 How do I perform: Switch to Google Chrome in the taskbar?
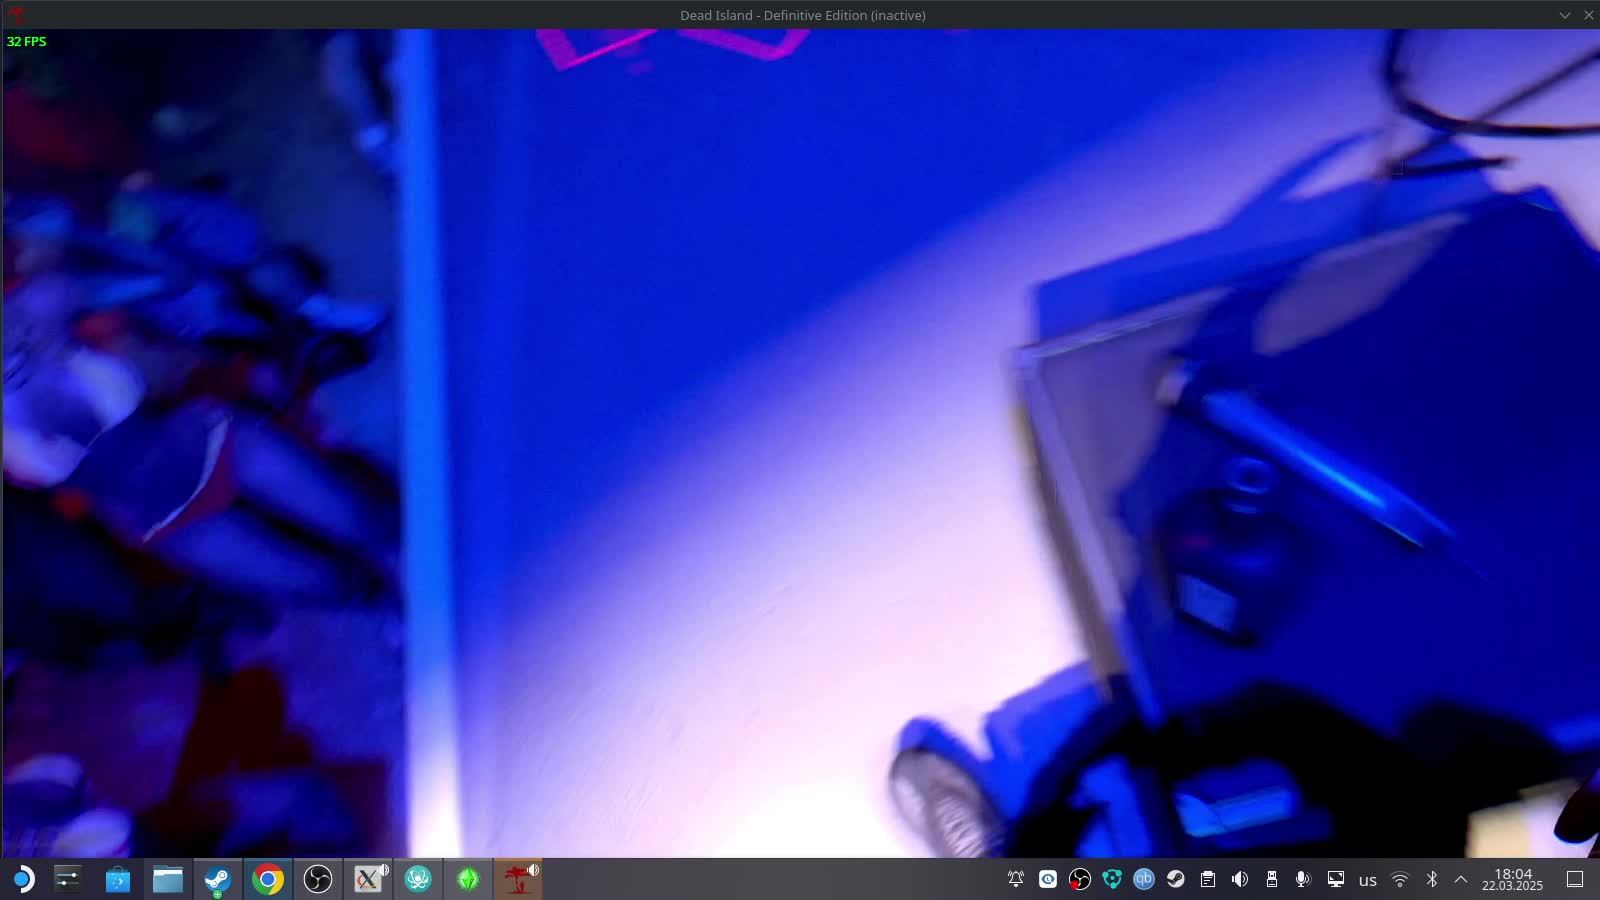(268, 880)
